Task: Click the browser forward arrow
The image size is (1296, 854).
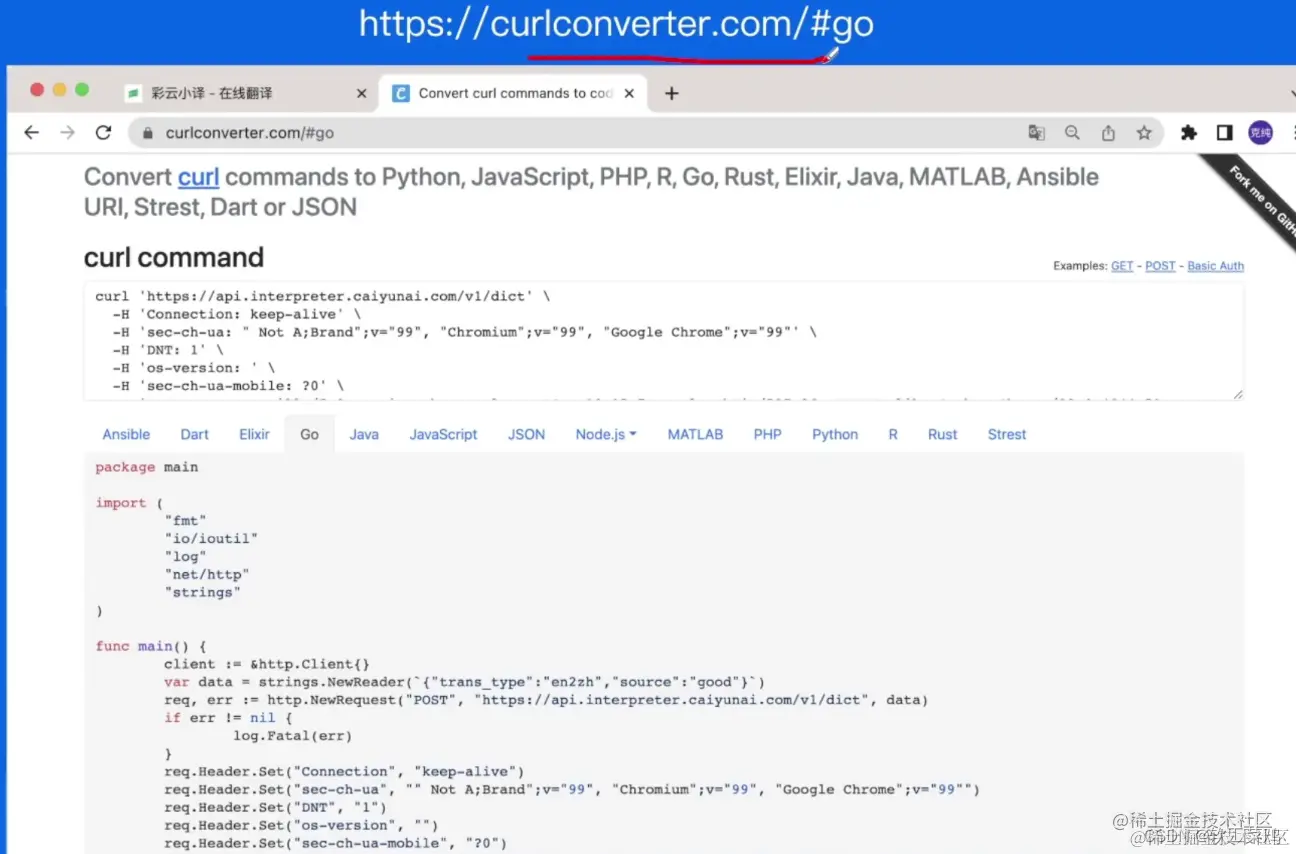Action: tap(67, 133)
